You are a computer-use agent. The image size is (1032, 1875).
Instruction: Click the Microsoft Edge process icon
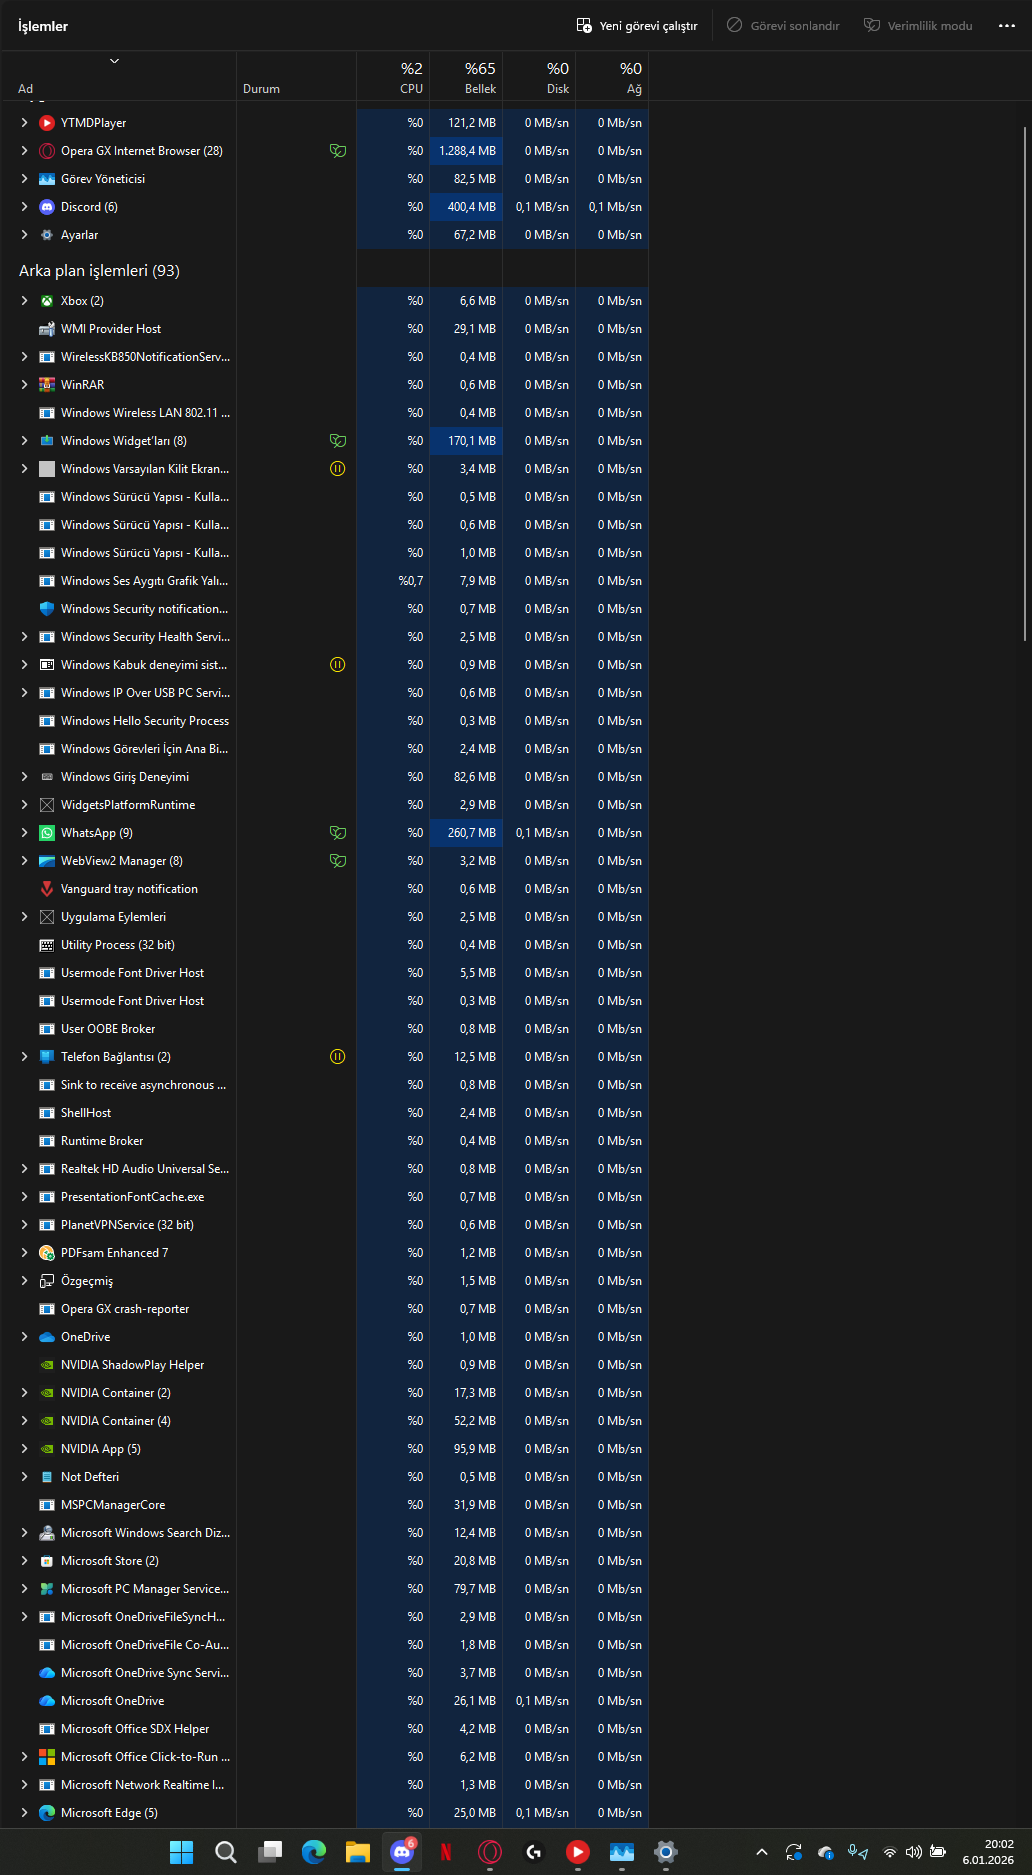pyautogui.click(x=47, y=1813)
